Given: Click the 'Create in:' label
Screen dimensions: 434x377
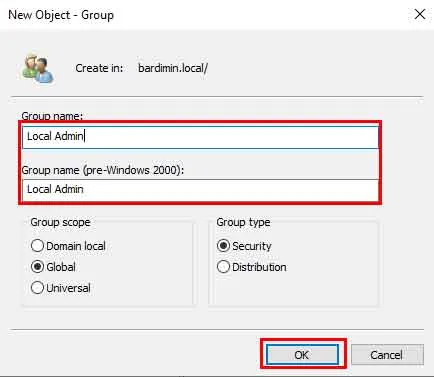Looking at the screenshot, I should coord(99,68).
